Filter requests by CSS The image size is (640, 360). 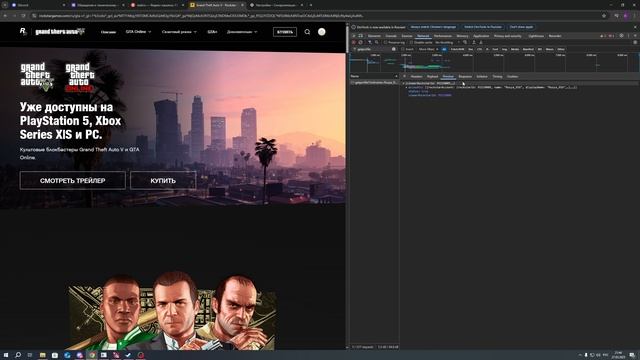point(479,49)
